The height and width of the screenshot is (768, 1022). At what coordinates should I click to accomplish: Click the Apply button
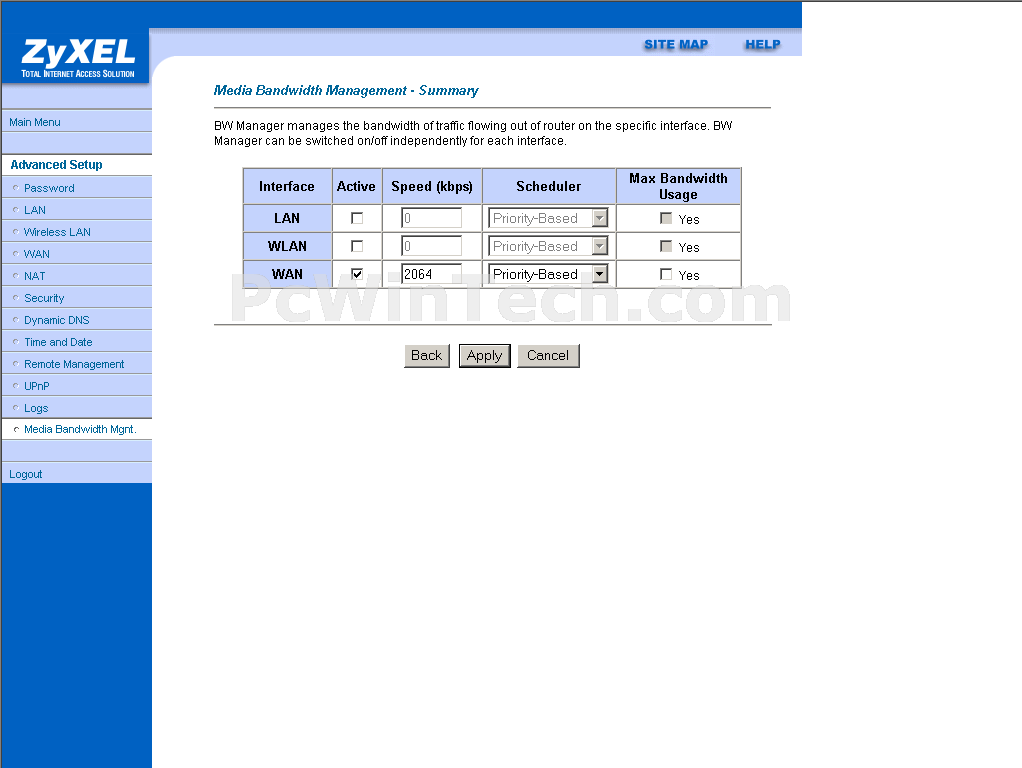[484, 355]
